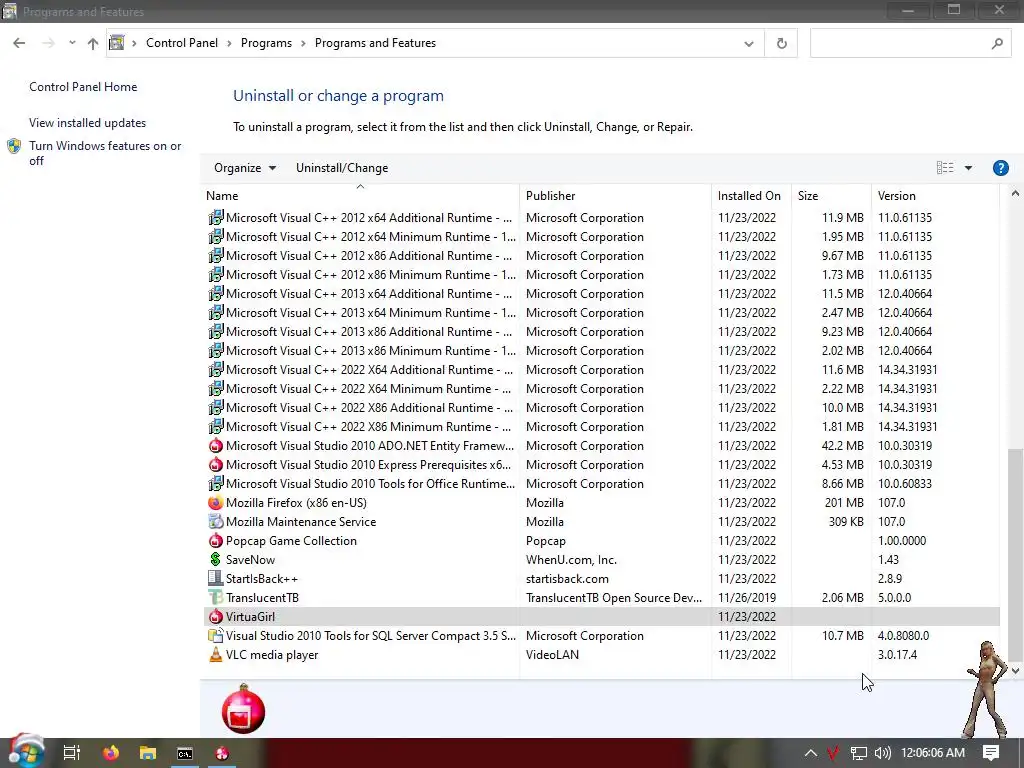
Task: Click version 3.0.17.4 cell
Action: 897,654
